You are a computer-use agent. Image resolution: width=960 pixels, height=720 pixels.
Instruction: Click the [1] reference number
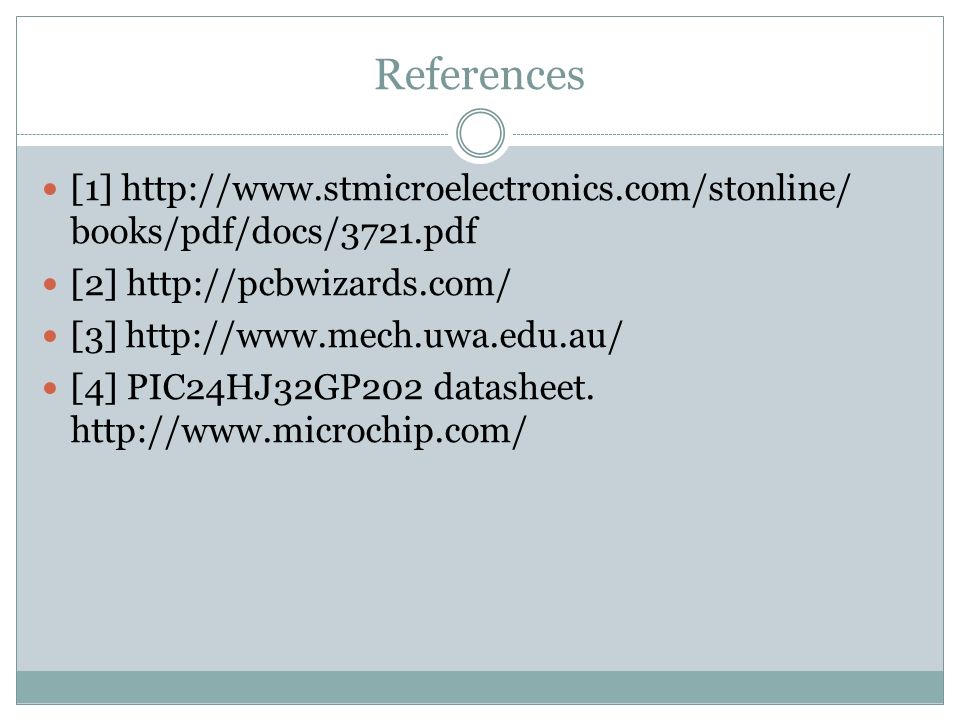point(92,189)
